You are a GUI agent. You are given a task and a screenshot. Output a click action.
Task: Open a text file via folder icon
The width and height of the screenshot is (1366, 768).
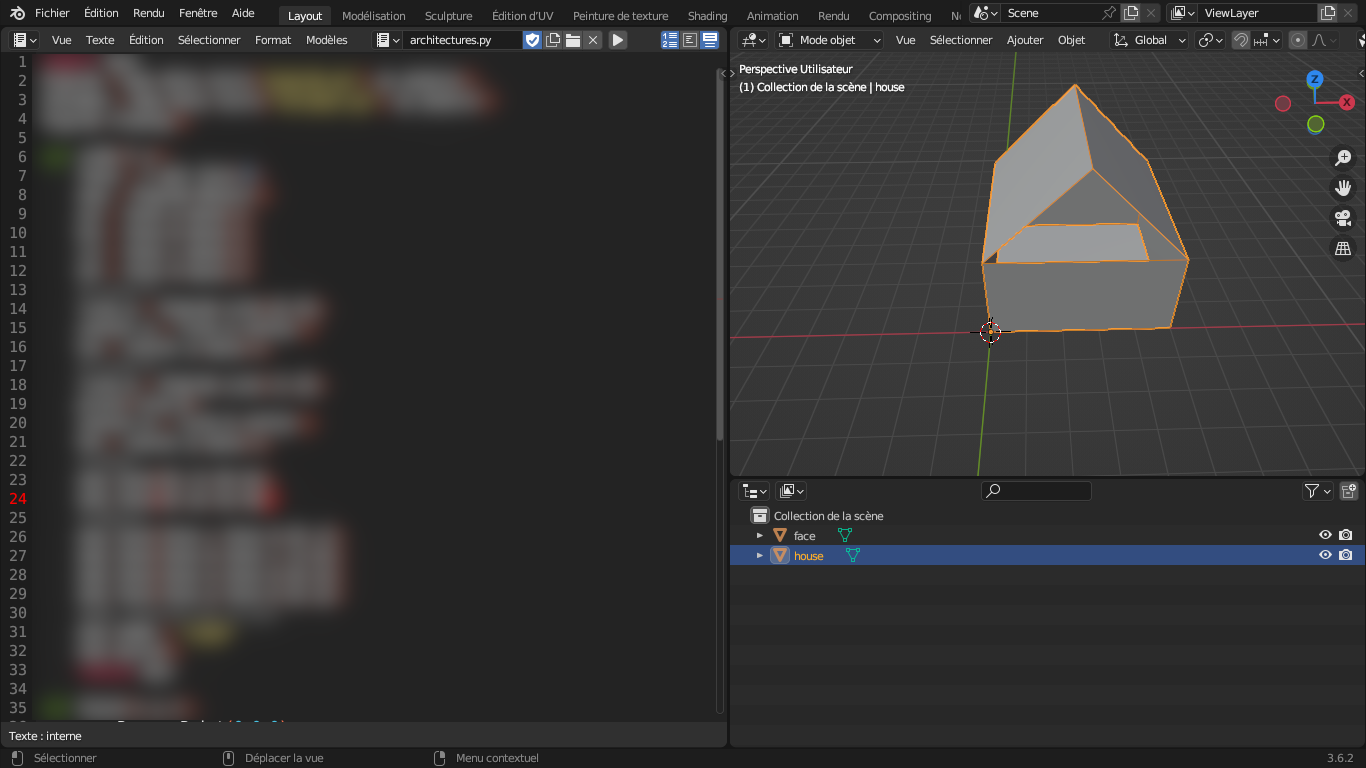pos(573,40)
